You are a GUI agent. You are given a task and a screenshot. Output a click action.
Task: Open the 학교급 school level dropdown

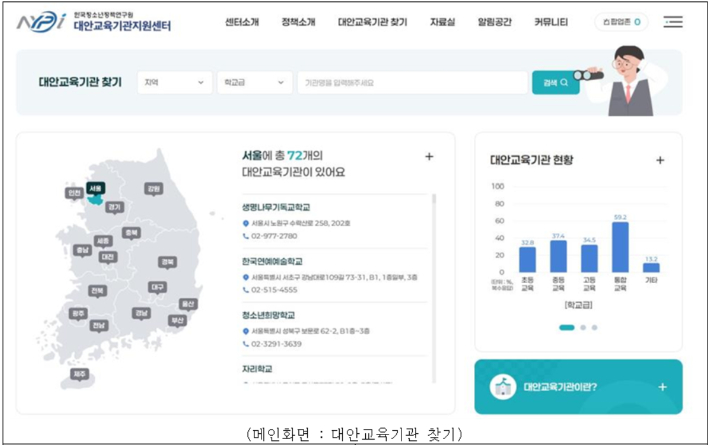254,82
